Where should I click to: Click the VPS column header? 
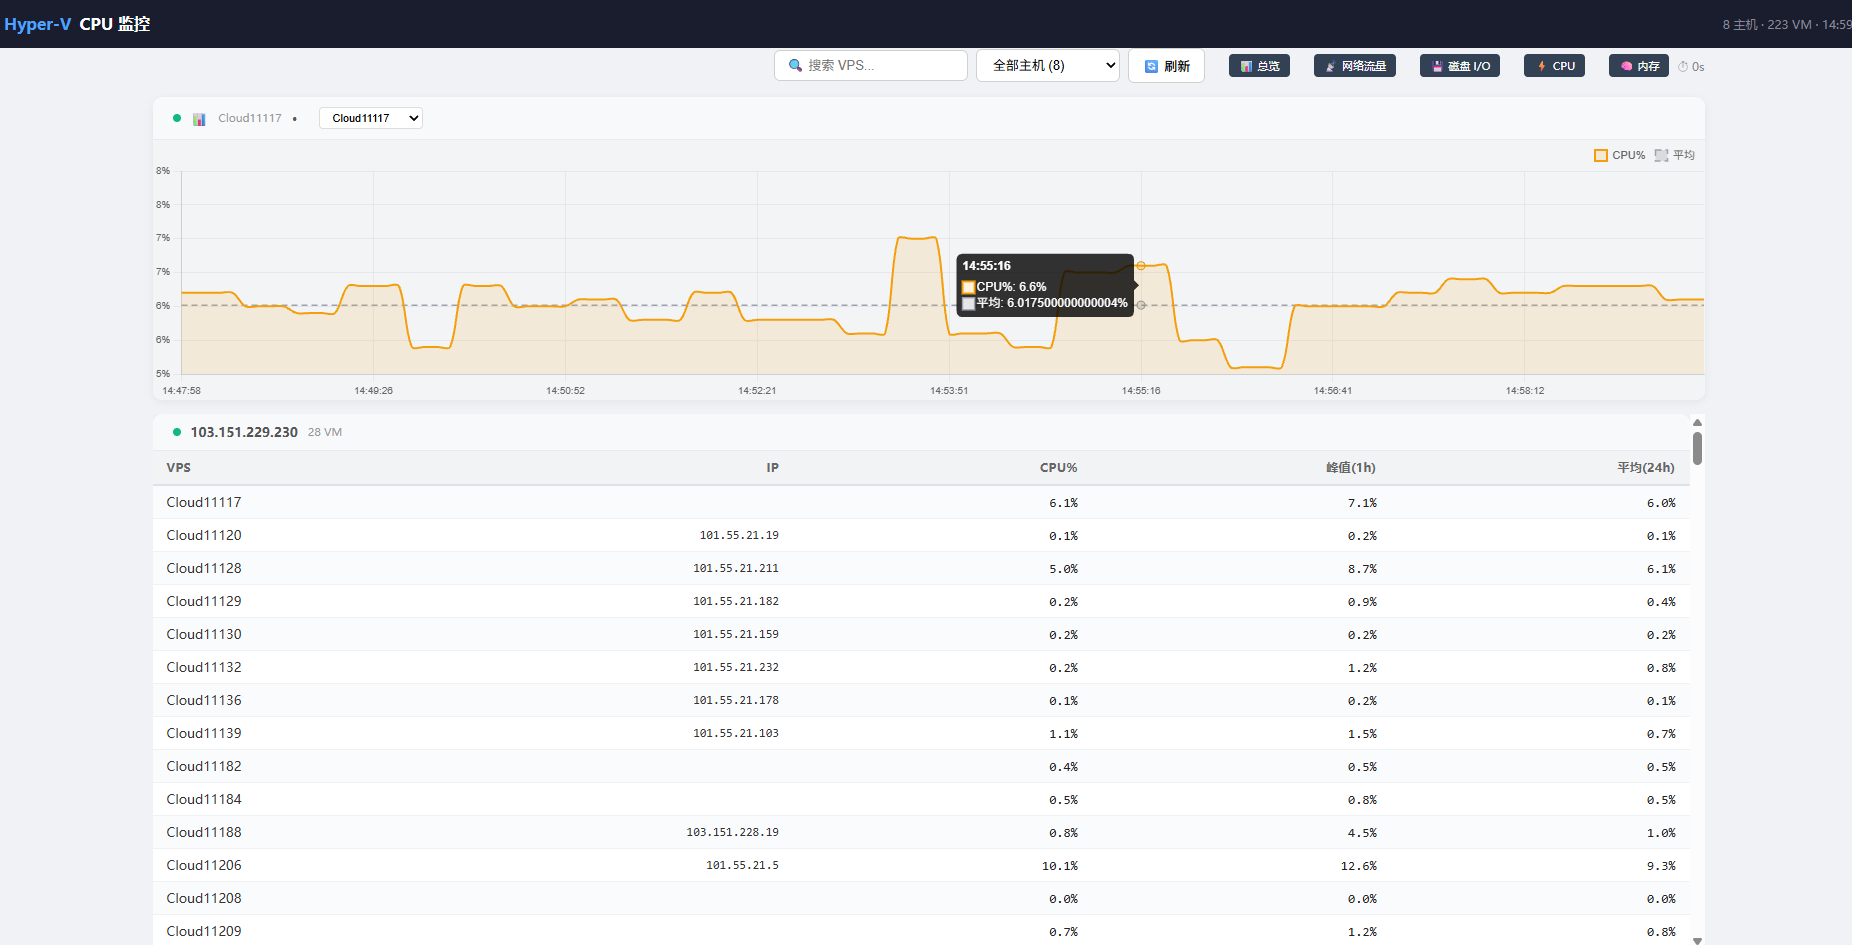click(179, 468)
